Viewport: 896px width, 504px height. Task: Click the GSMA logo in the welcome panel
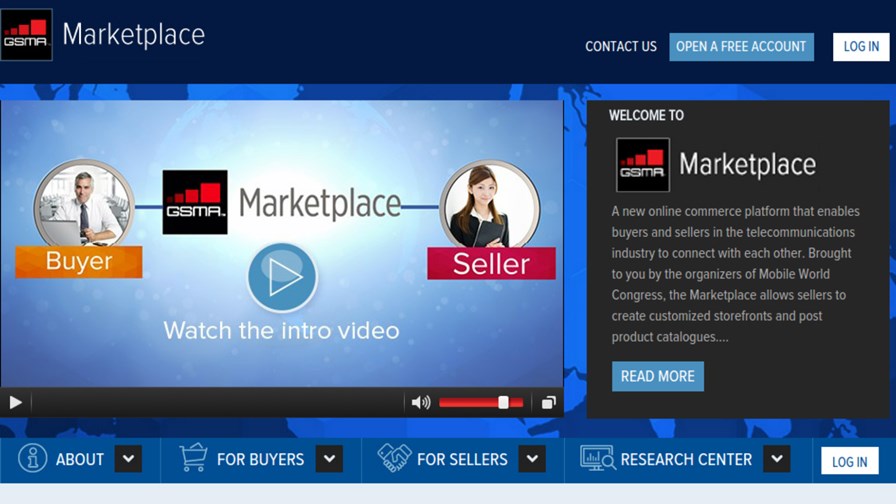643,165
